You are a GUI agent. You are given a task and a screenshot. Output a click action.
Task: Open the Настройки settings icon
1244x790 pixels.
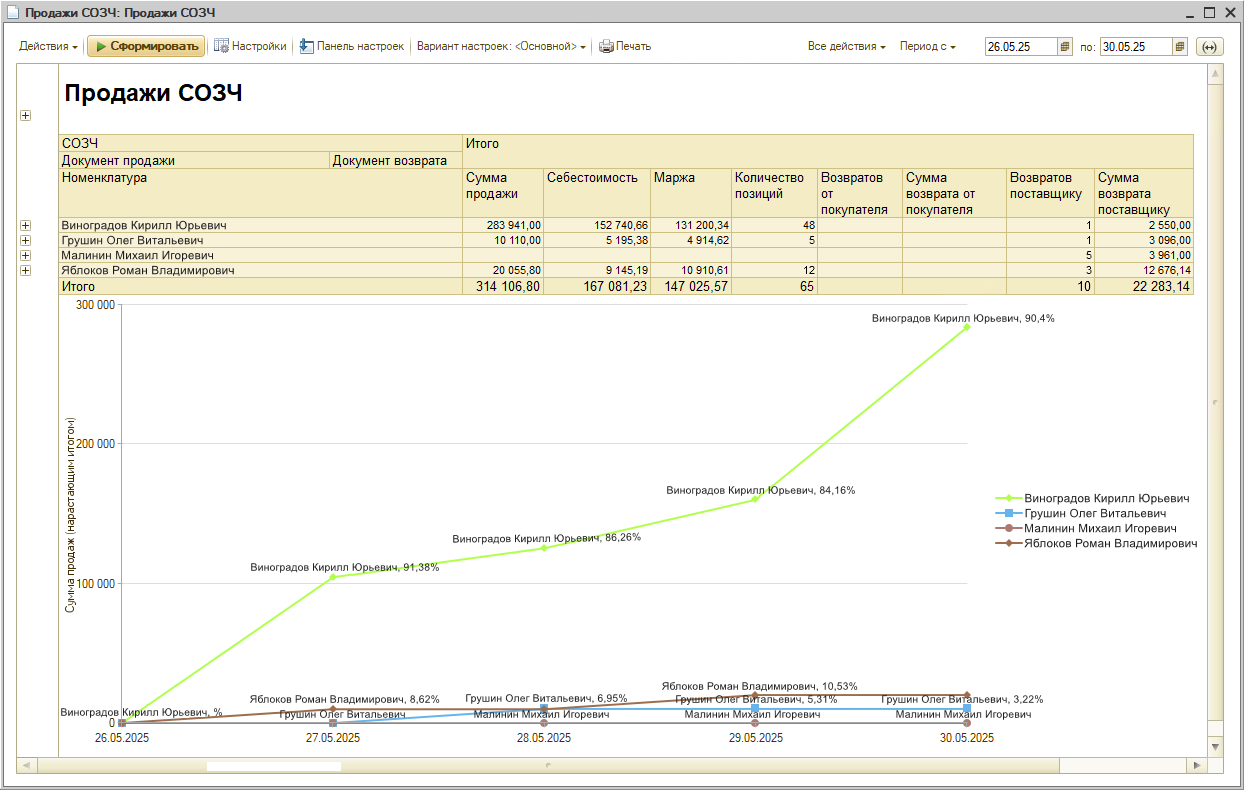click(x=222, y=46)
